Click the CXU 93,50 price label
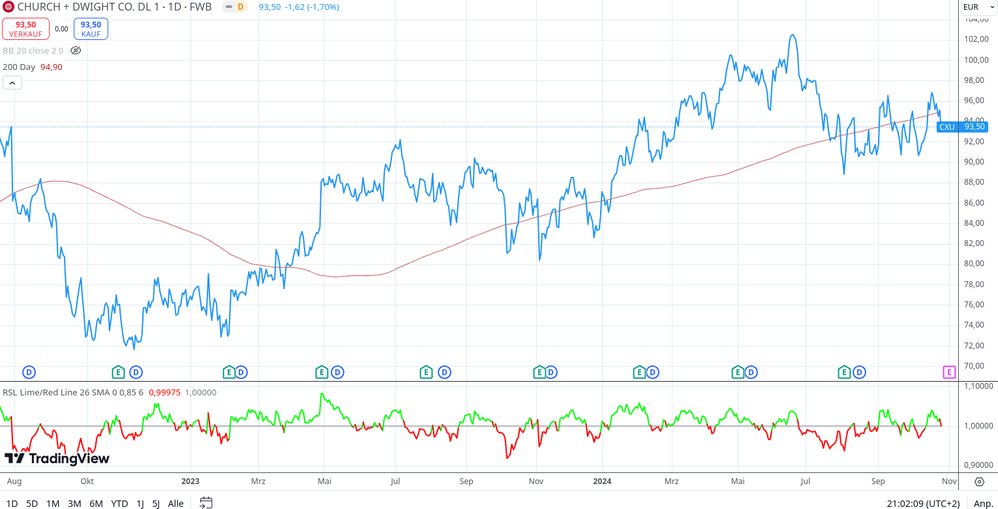Viewport: 998px width, 509px height. [962, 127]
